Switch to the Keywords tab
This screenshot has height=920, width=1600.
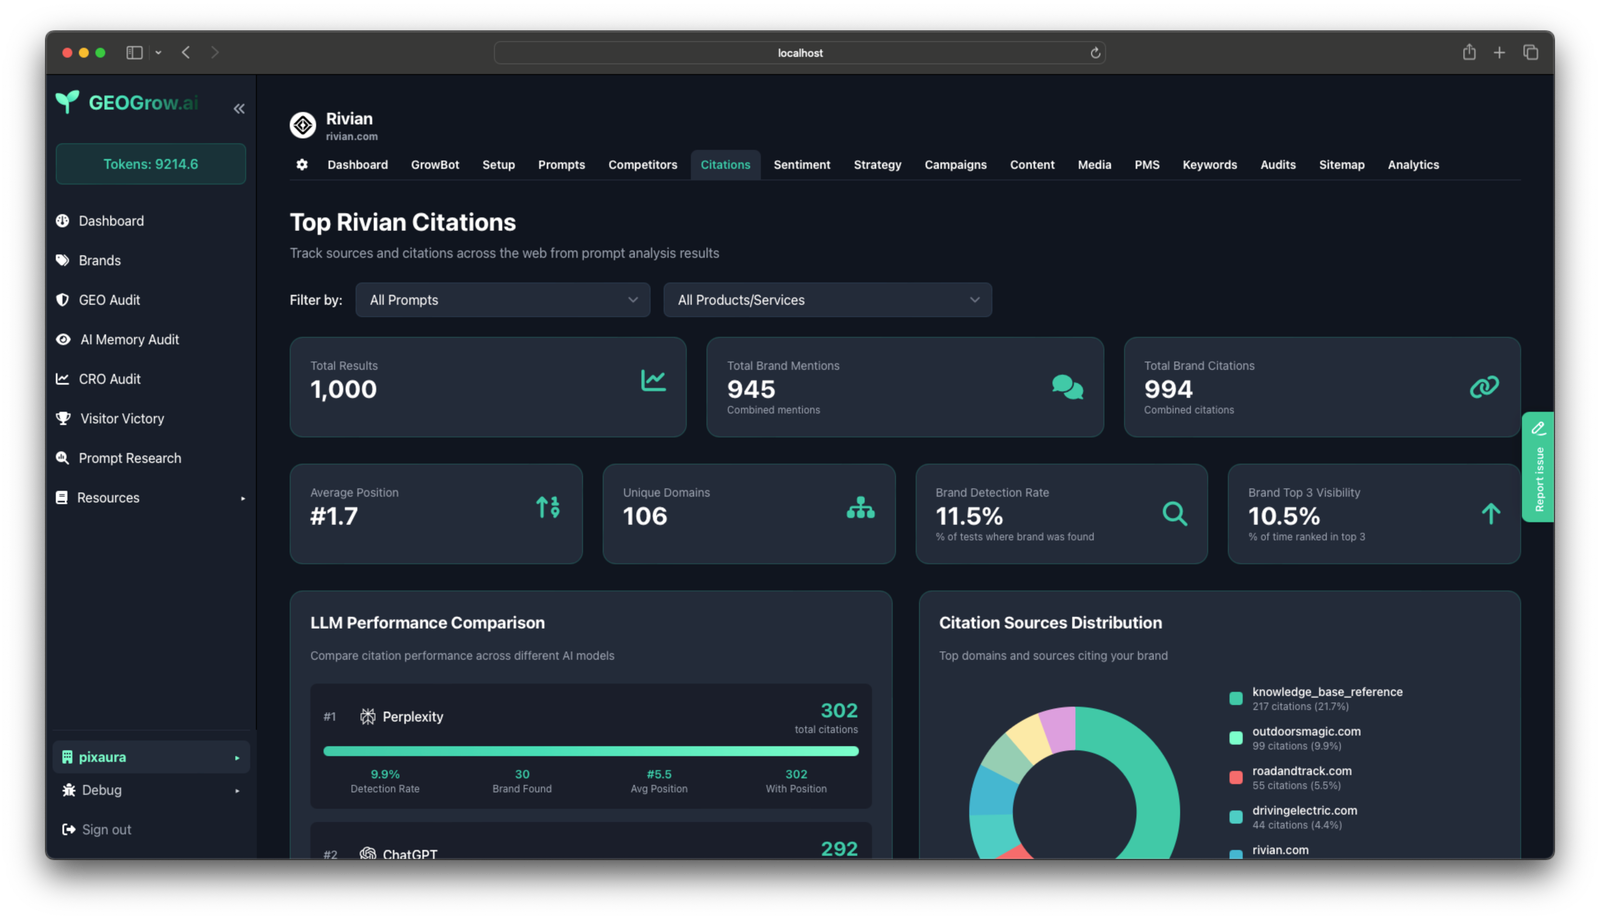tap(1209, 165)
